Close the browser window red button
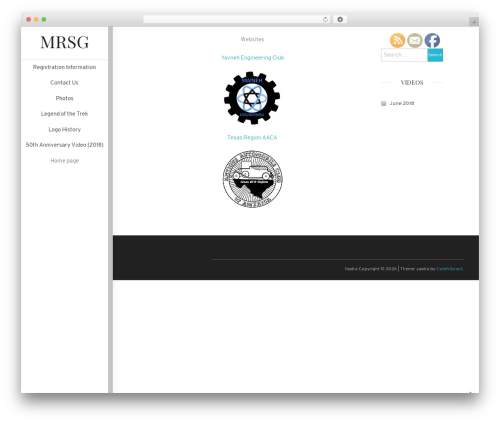Image resolution: width=500 pixels, height=423 pixels. (29, 19)
